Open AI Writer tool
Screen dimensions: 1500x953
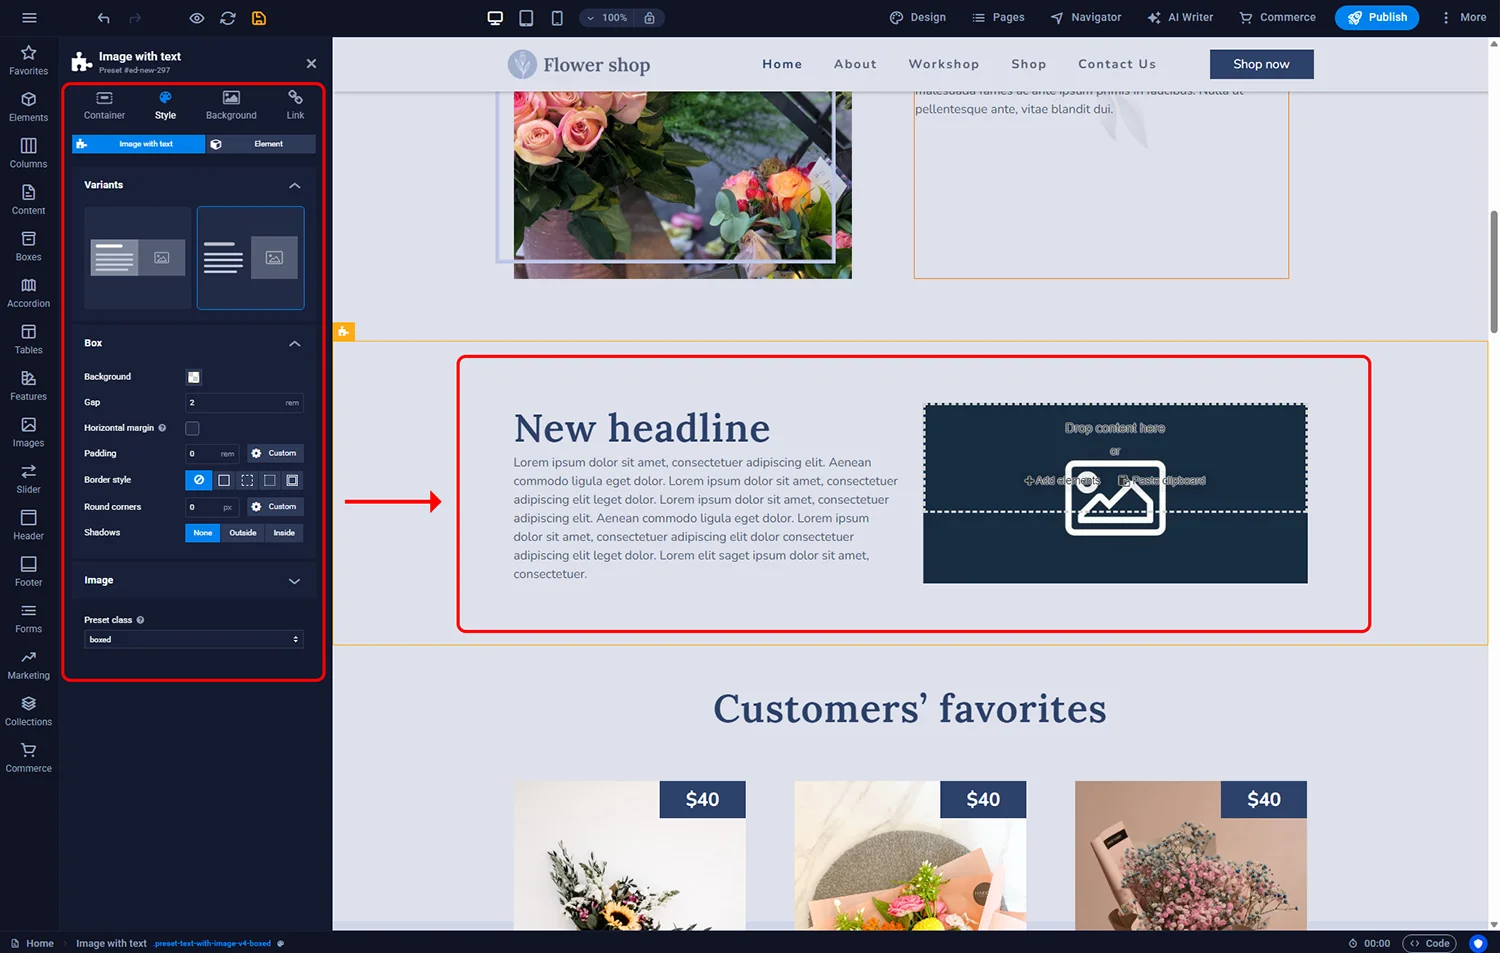tap(1180, 18)
